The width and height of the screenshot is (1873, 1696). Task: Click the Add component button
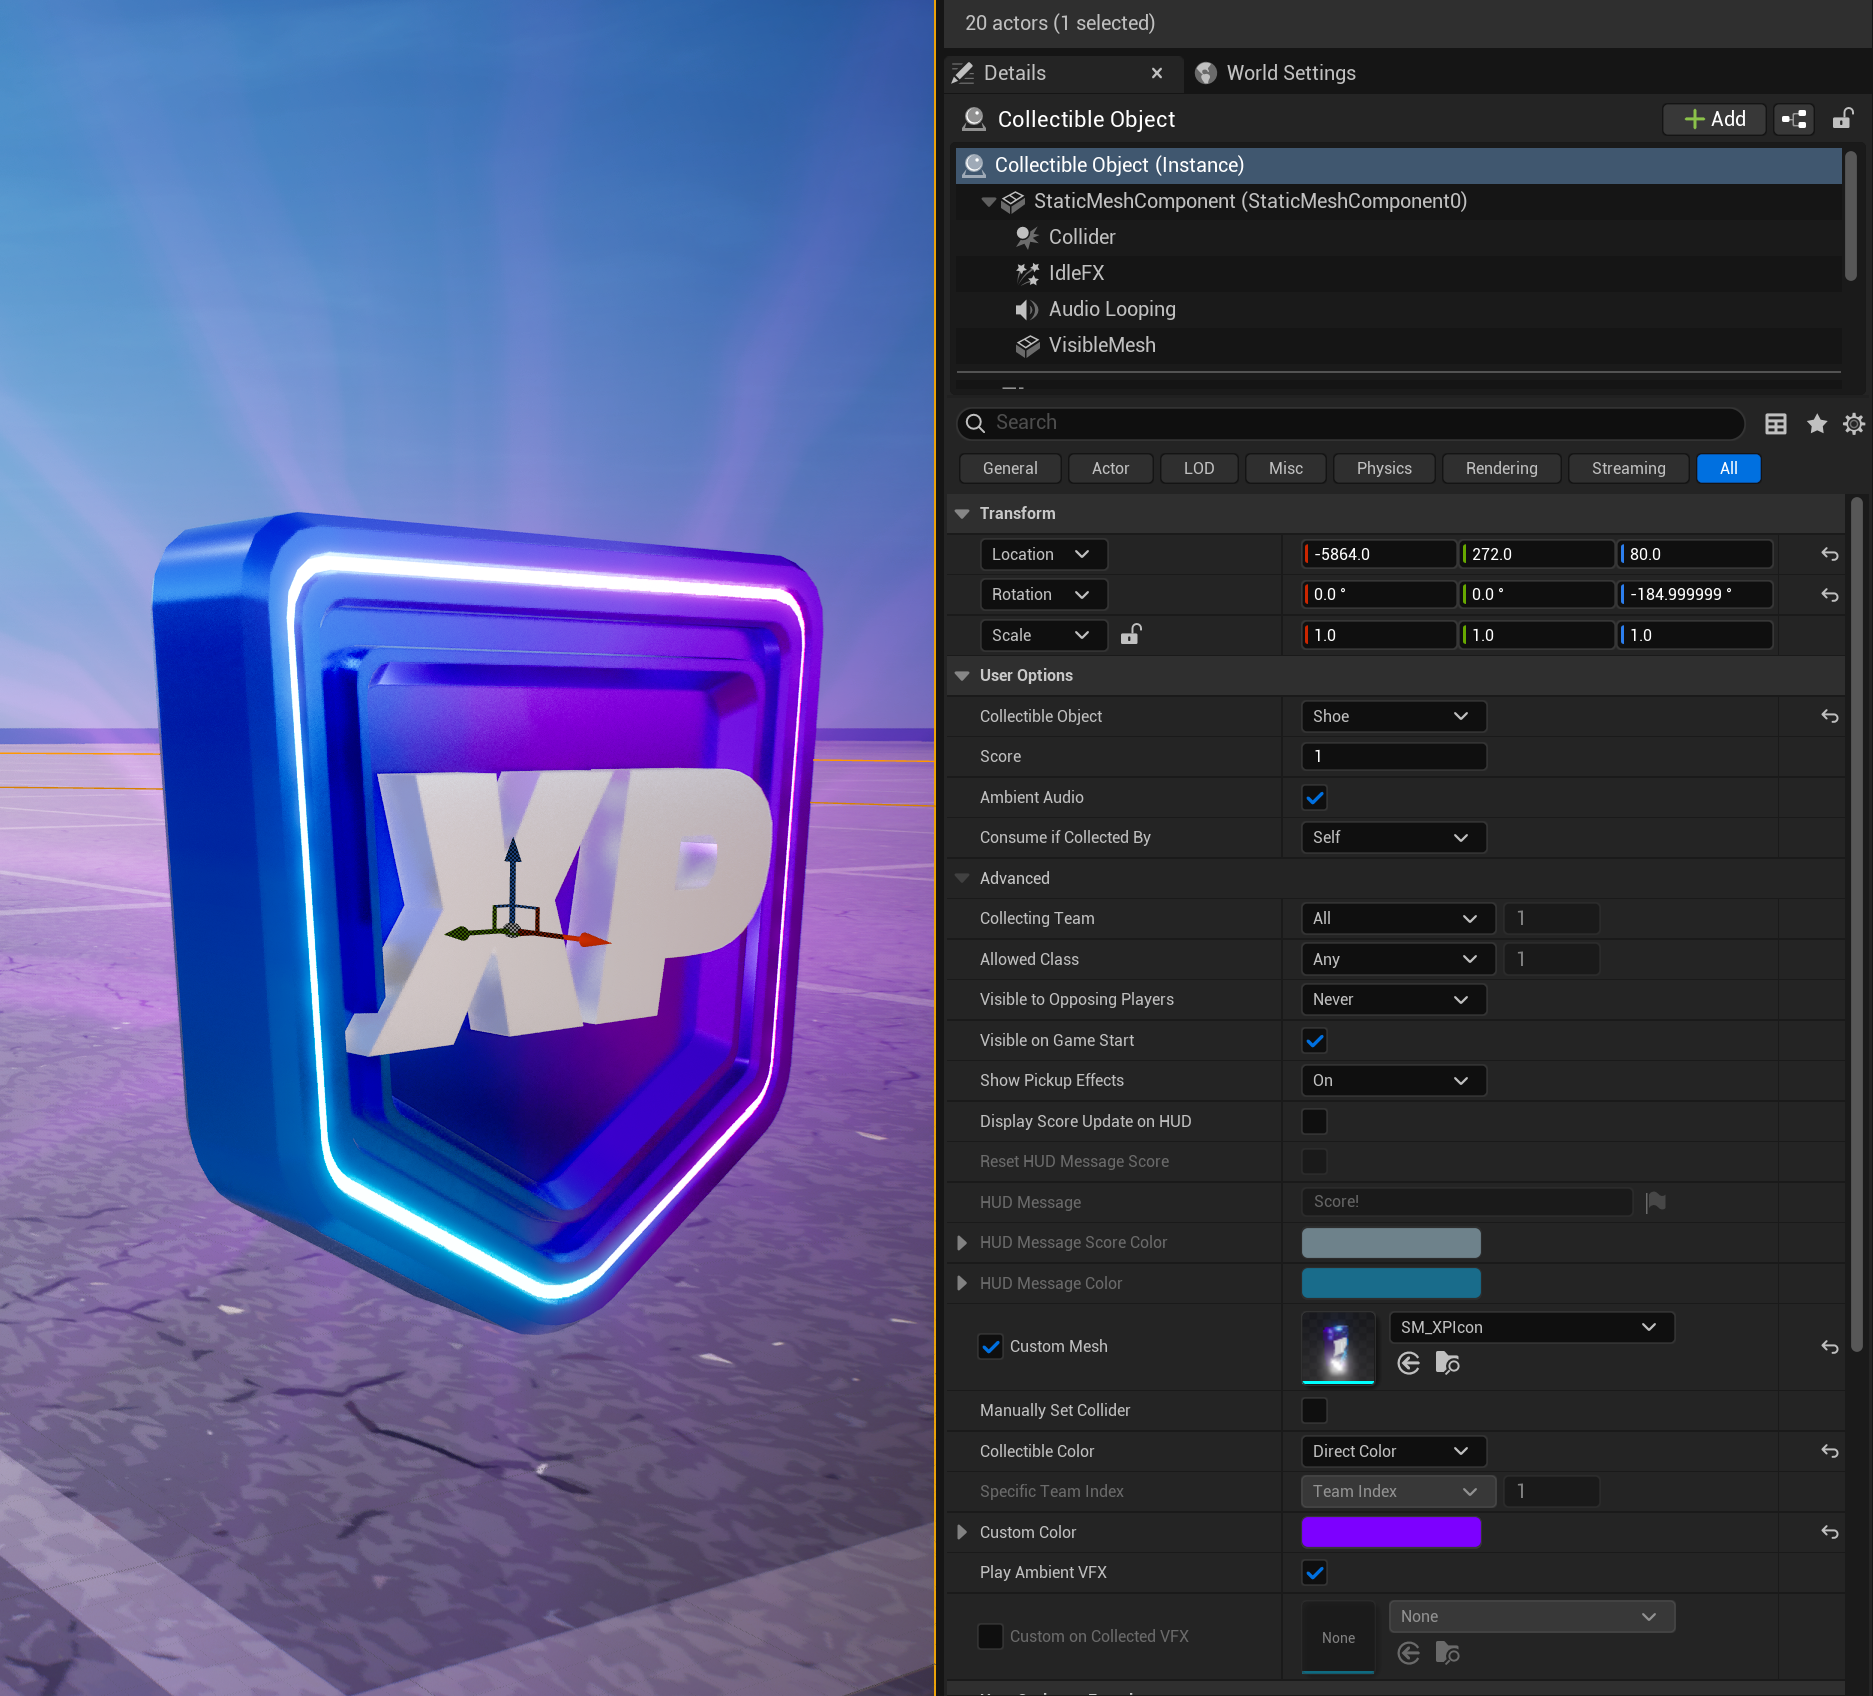(1714, 119)
